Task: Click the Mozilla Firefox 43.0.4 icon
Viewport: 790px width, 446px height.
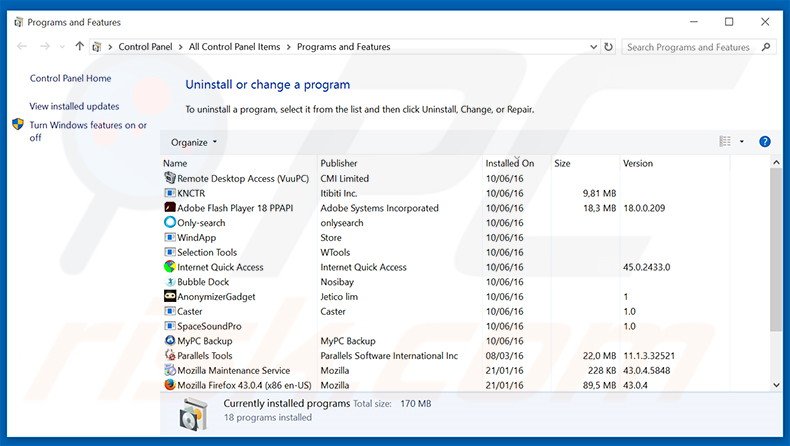Action: 170,385
